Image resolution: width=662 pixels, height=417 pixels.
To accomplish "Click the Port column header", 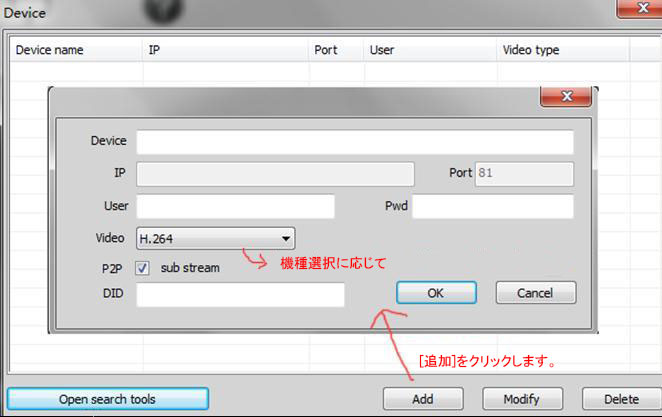I will pos(336,50).
